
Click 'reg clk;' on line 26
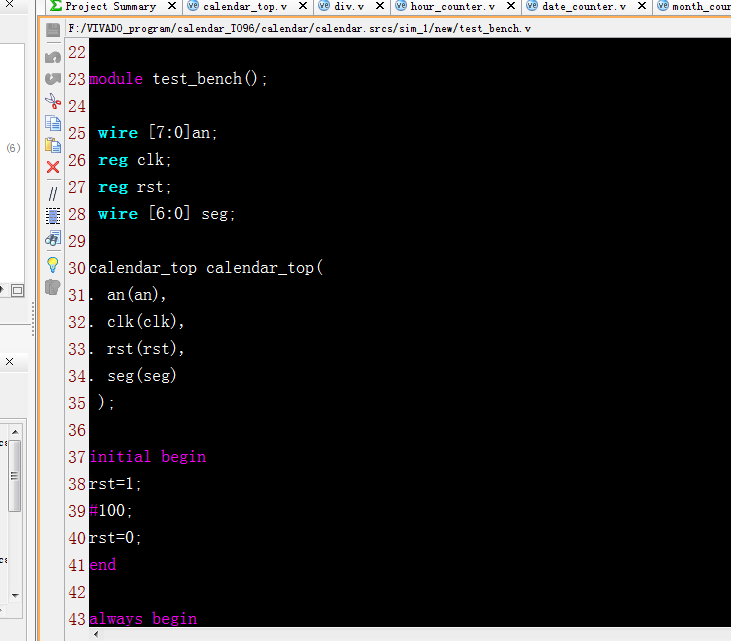point(135,160)
